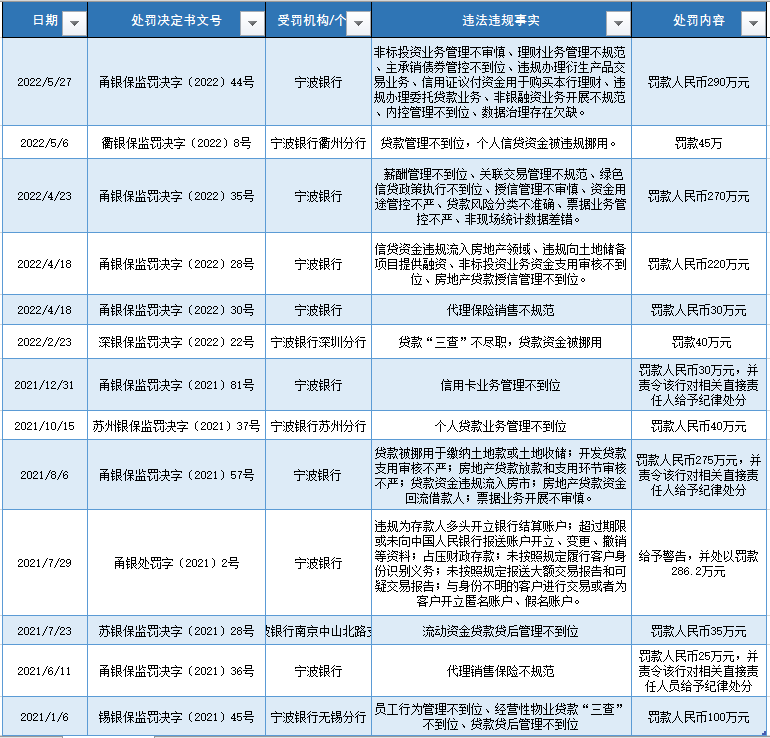Select cell 宁波银行衢州分行
Screen dimensions: 770x738
click(x=318, y=143)
